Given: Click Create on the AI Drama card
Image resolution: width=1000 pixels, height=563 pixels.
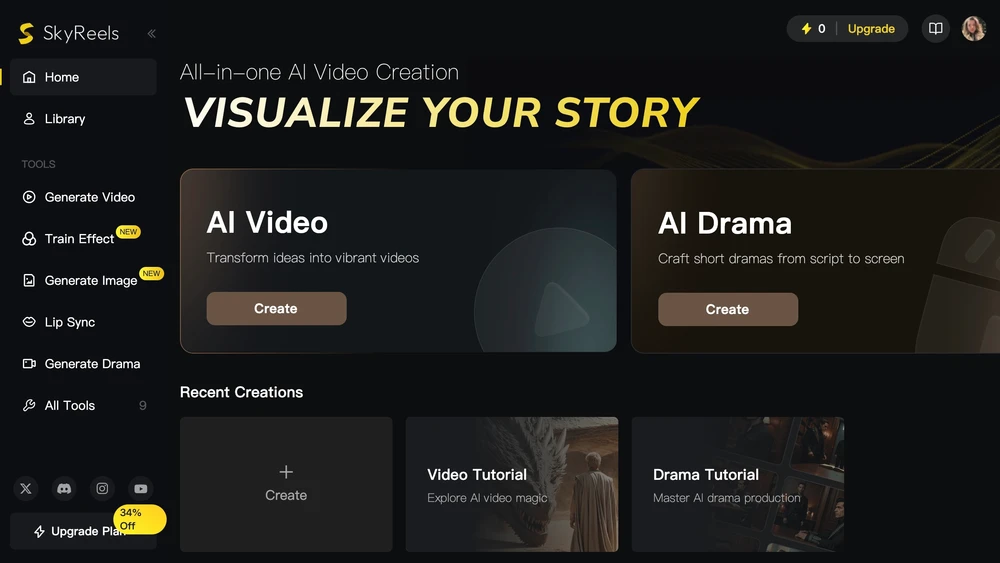Looking at the screenshot, I should (x=728, y=309).
